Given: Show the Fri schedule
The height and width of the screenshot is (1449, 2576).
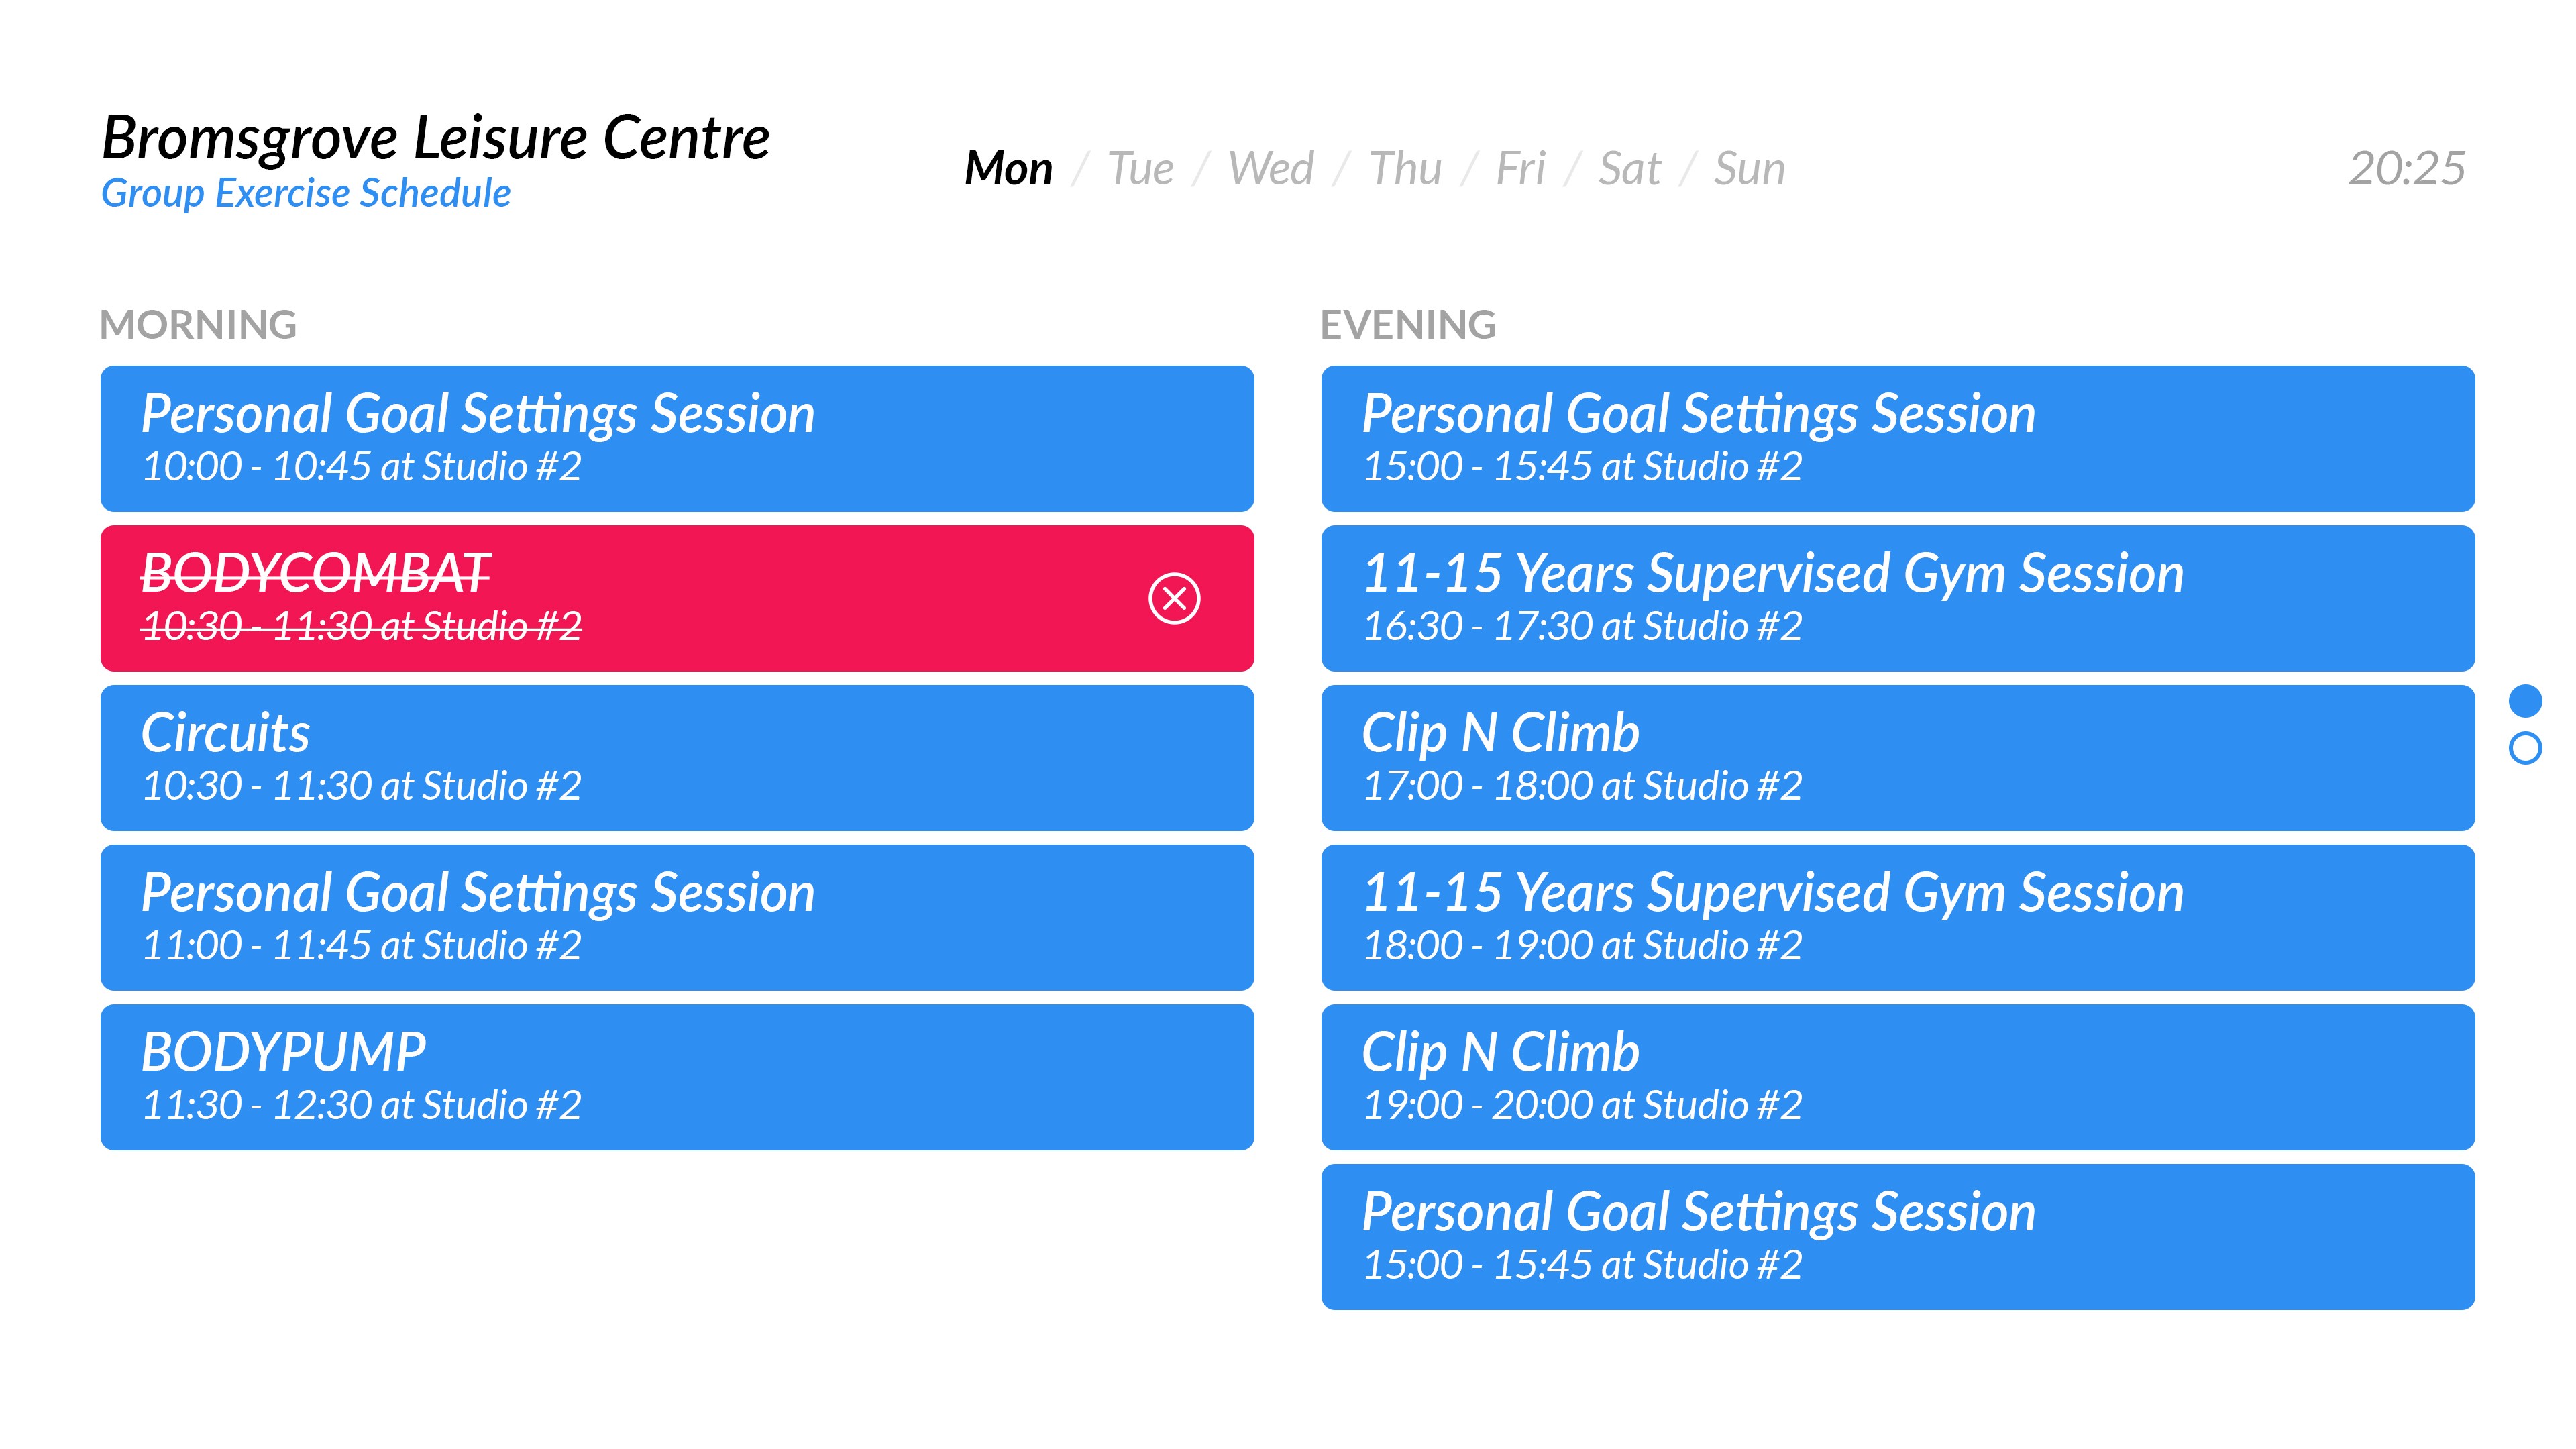Looking at the screenshot, I should pyautogui.click(x=1520, y=168).
